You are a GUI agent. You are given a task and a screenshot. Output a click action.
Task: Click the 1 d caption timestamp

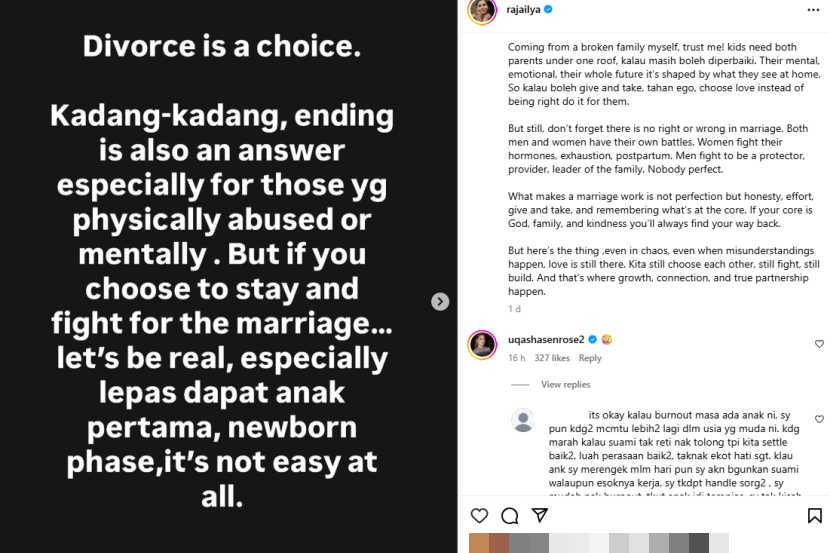coord(513,309)
